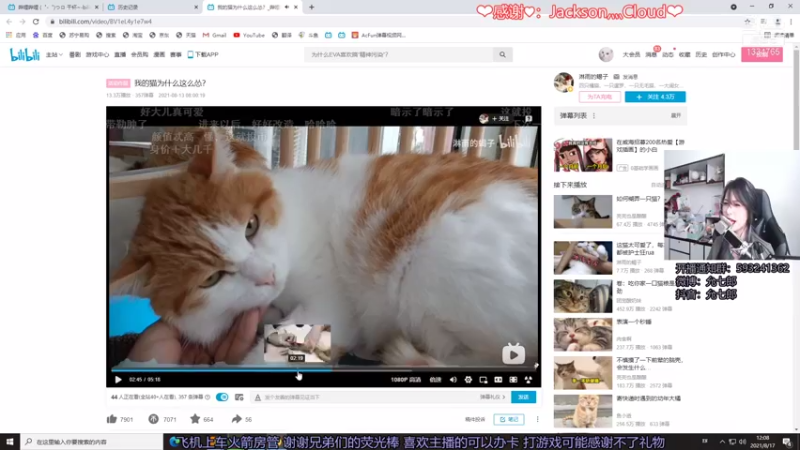Click into bilibili search box
Screen dimensions: 800x450
(398, 55)
